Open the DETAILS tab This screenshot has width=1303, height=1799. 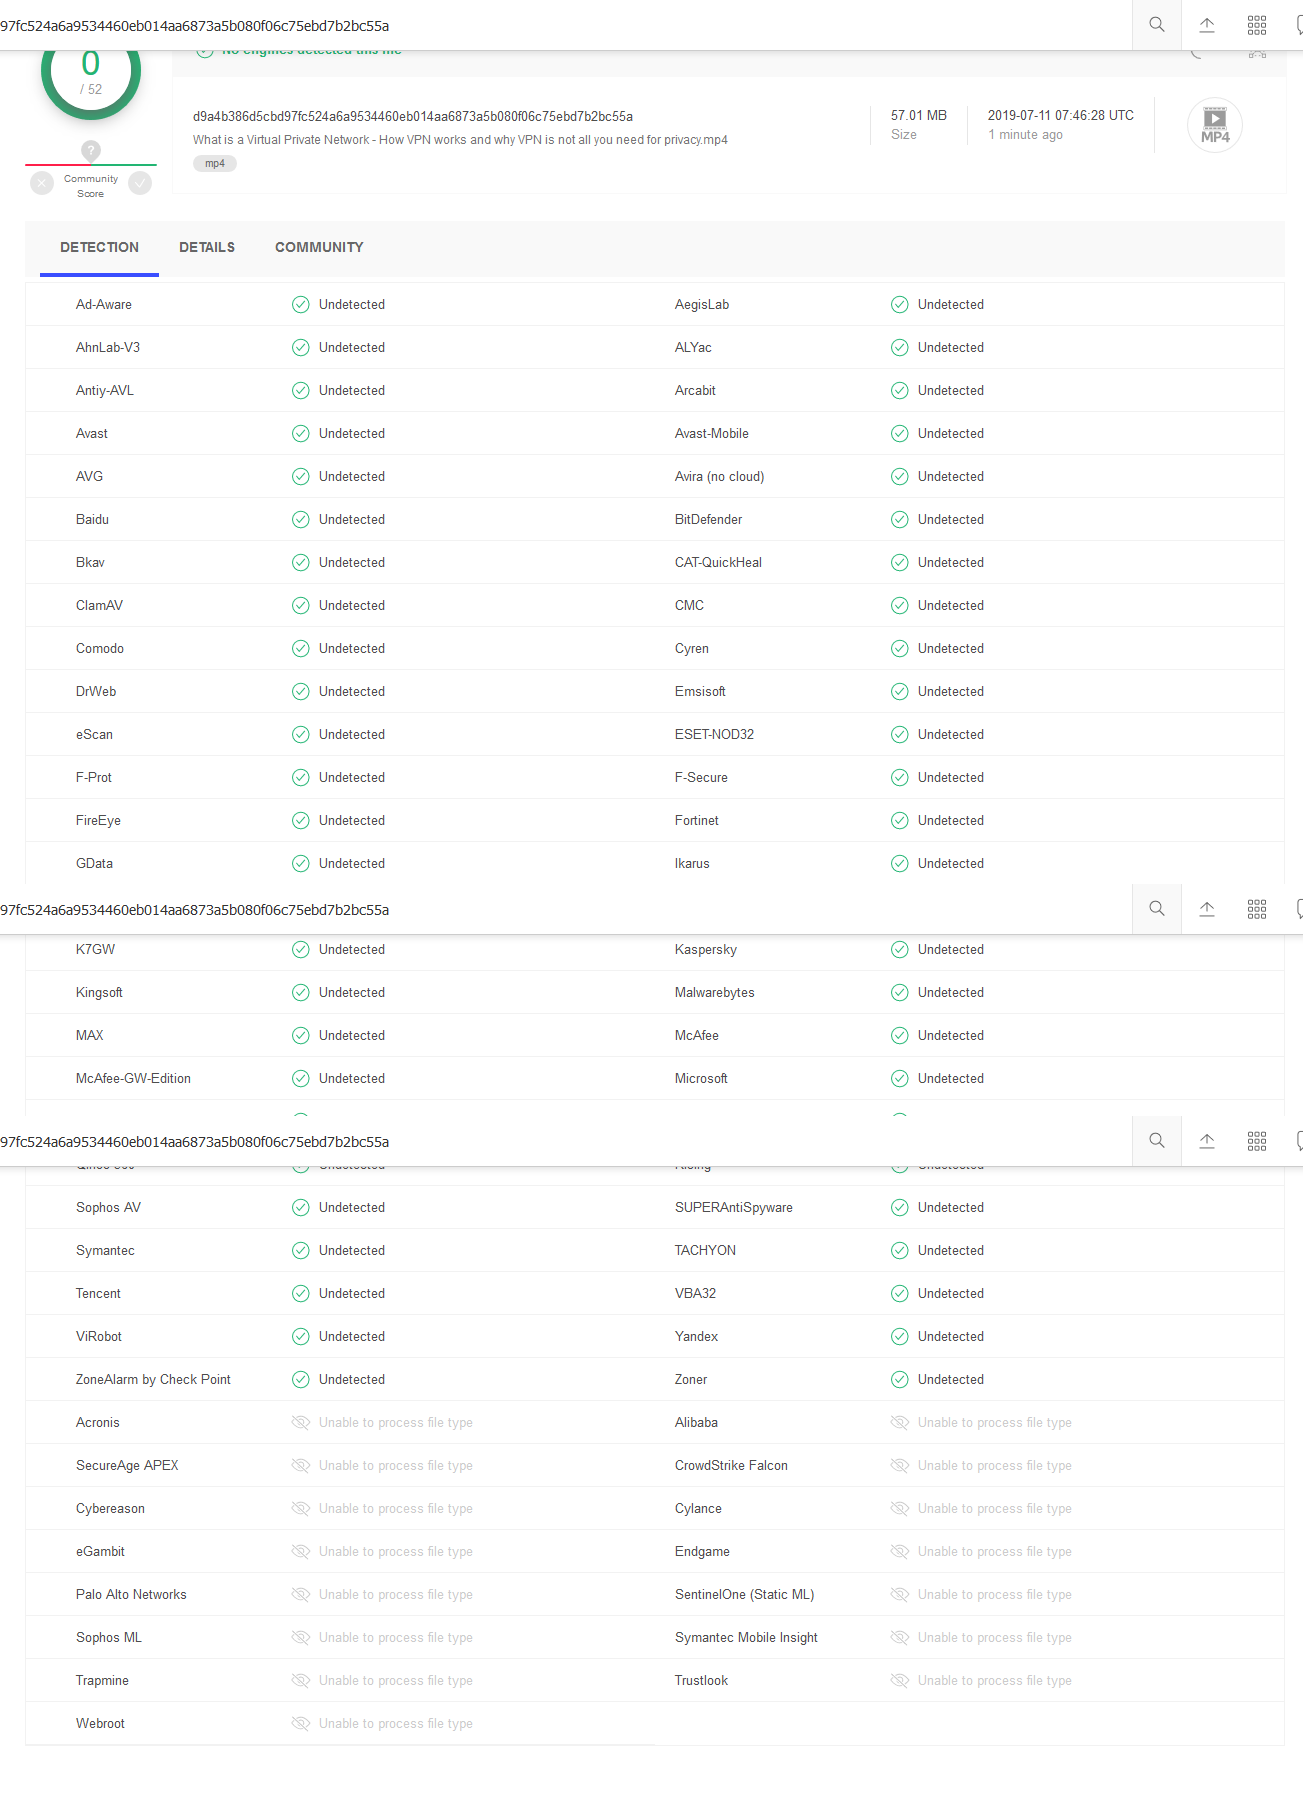coord(207,247)
